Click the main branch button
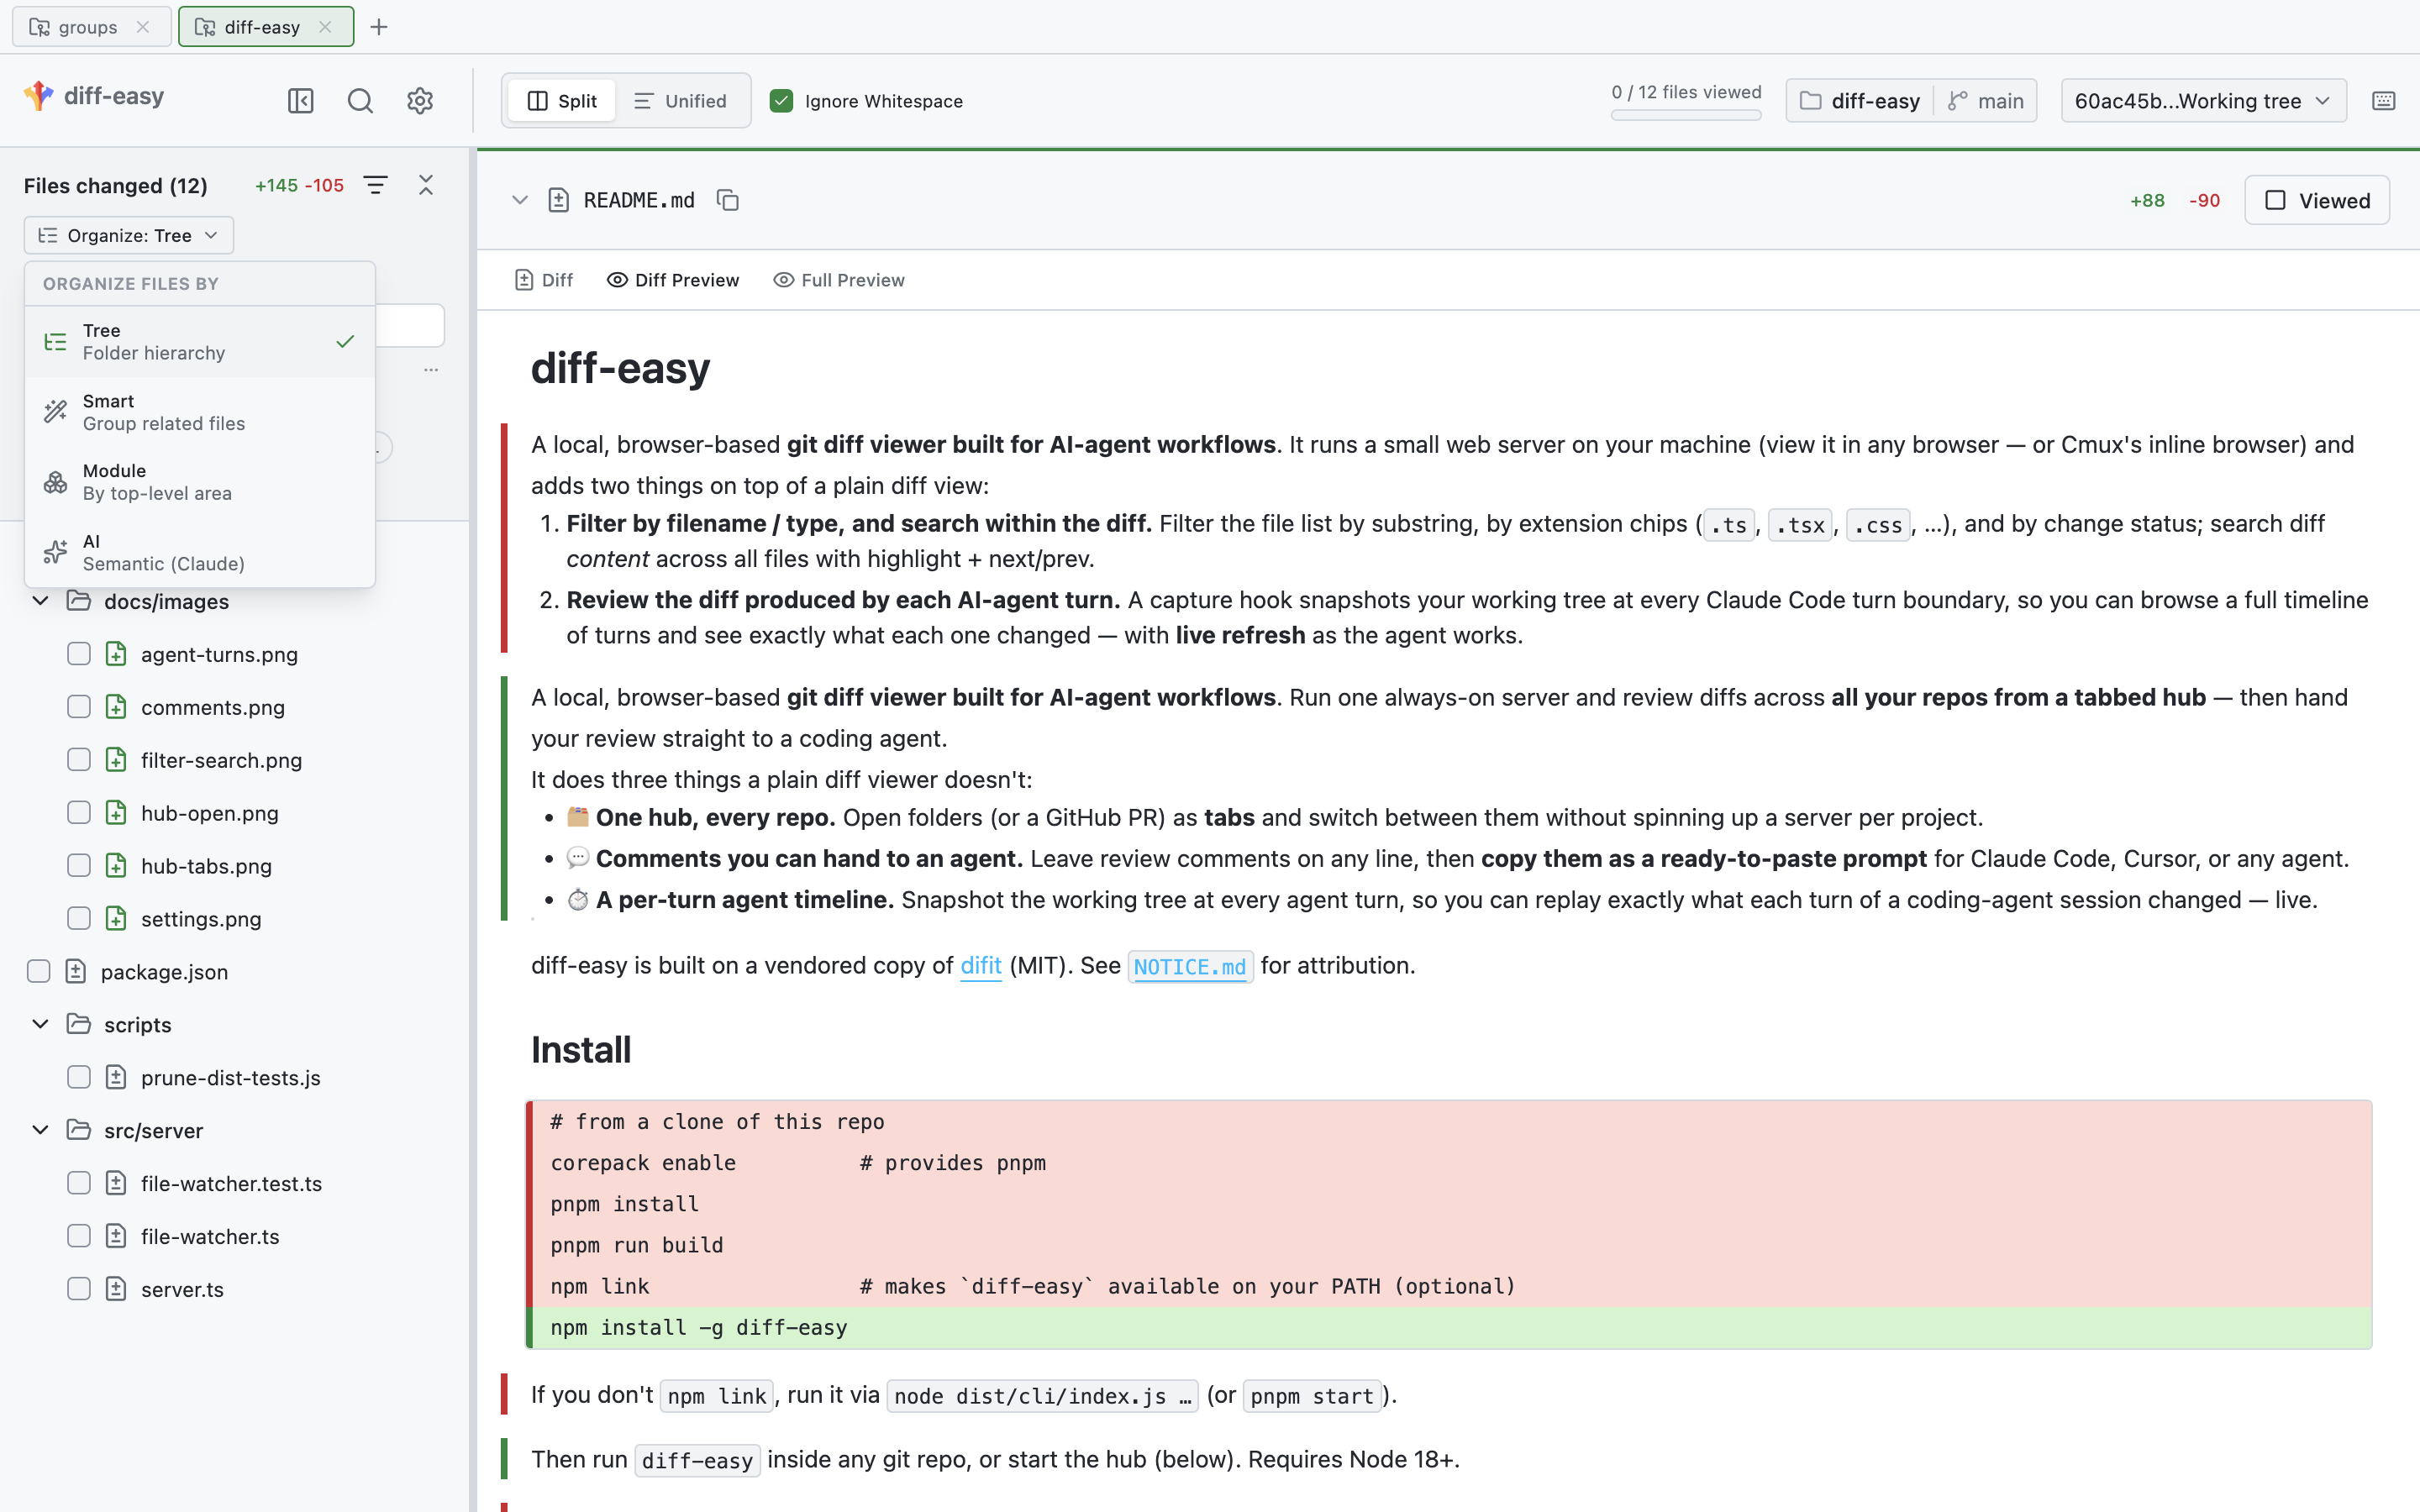The image size is (2420, 1512). click(1986, 101)
